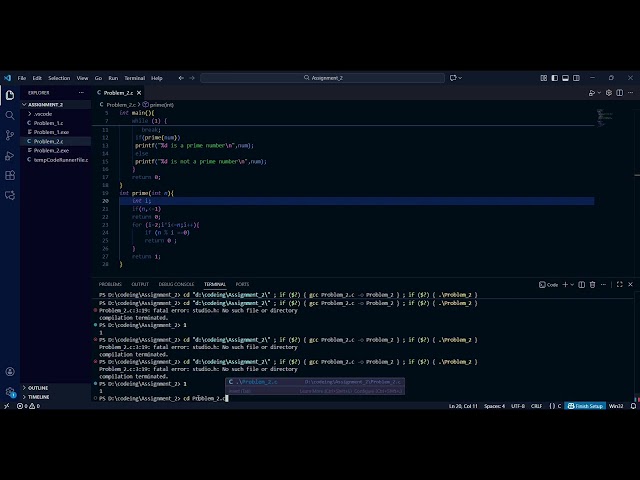Viewport: 640px width, 480px height.
Task: Switch to the DEBUG CONSOLE tab
Action: pyautogui.click(x=176, y=284)
